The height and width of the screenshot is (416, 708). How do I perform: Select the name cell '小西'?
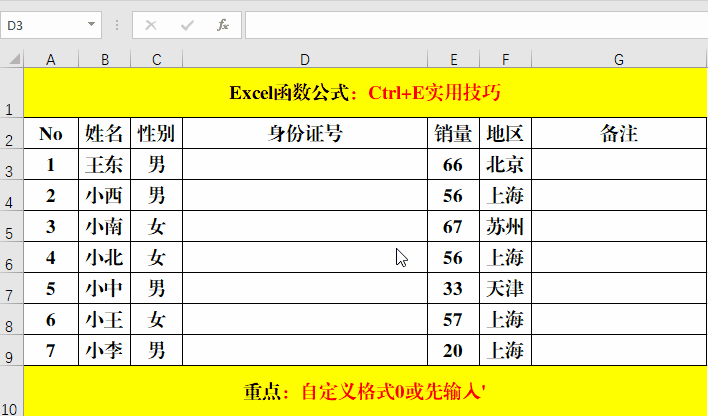point(105,195)
